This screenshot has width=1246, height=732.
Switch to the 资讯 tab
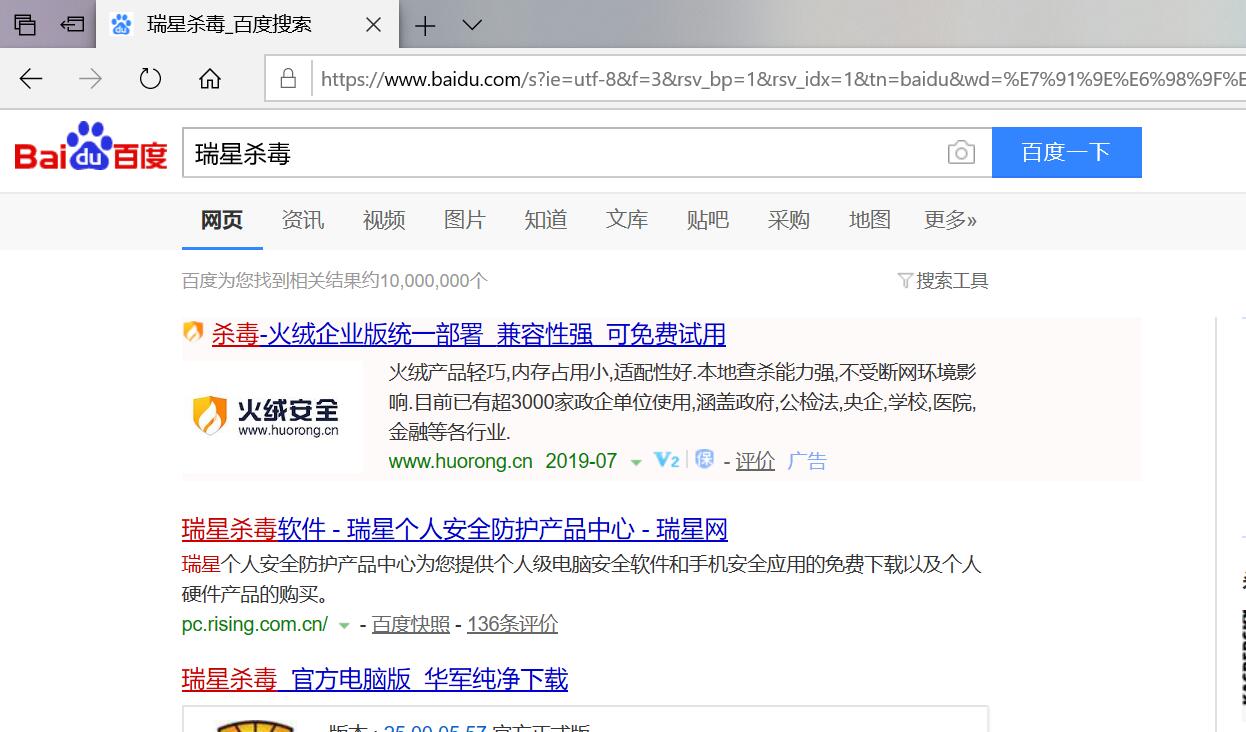303,220
